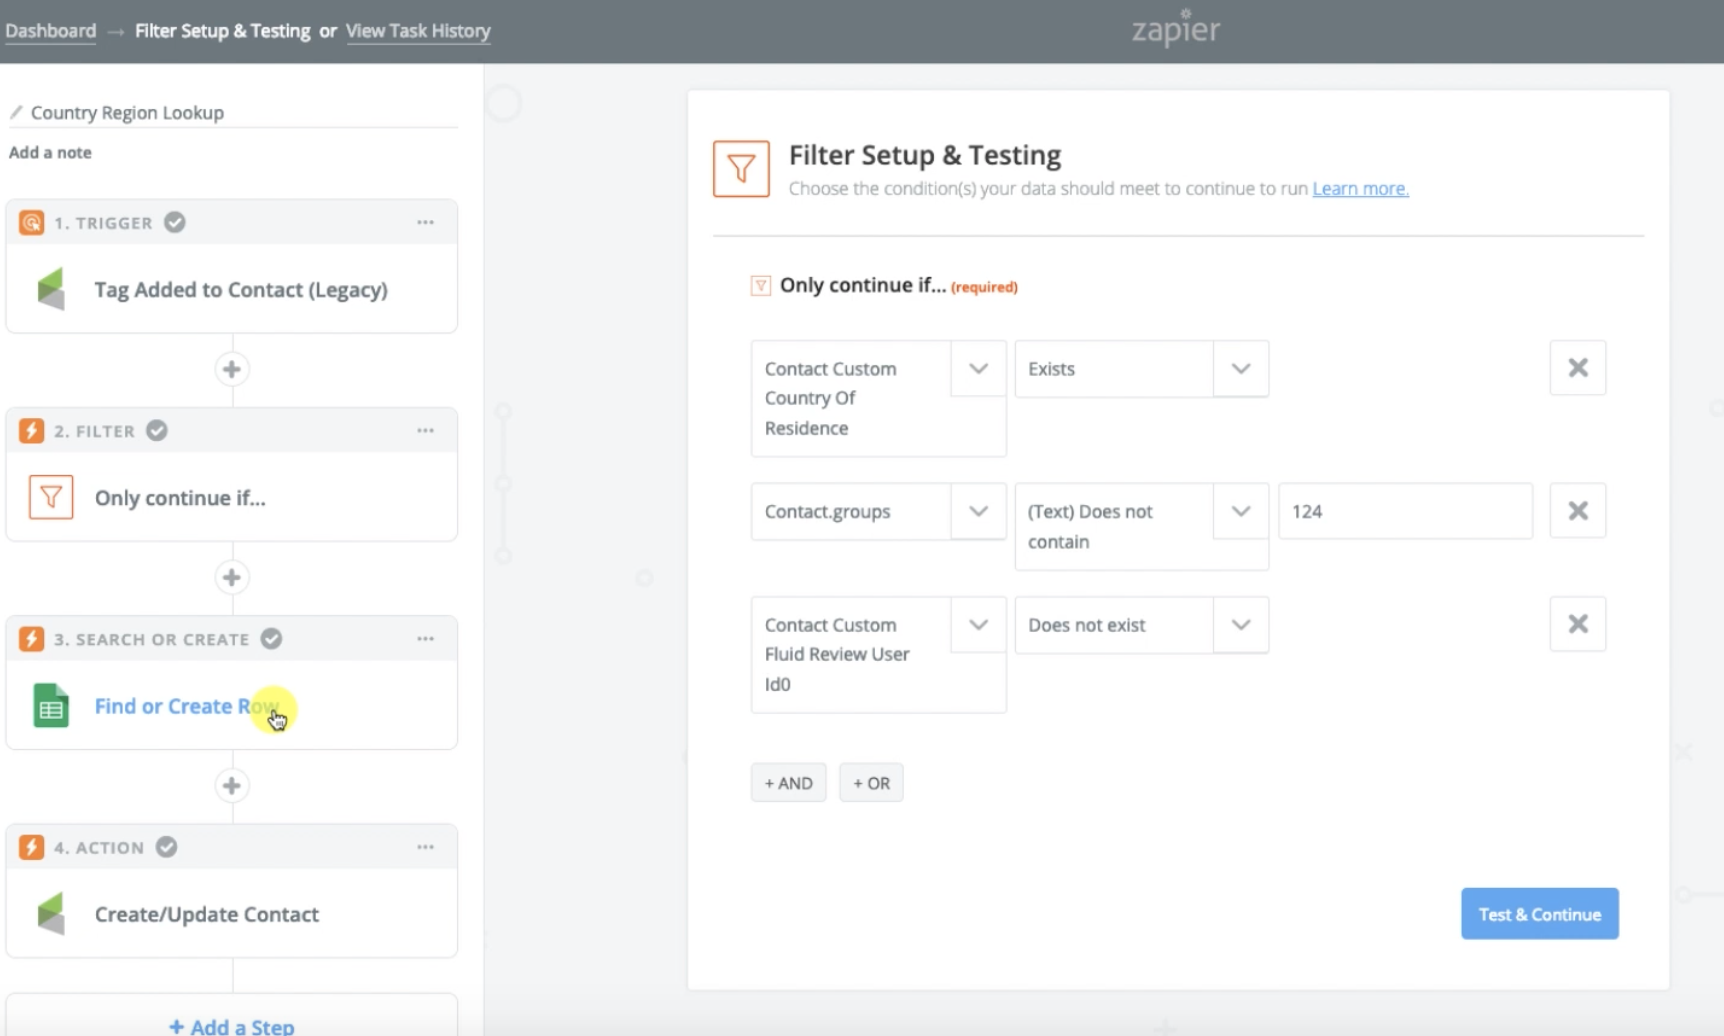Viewport: 1724px width, 1036px height.
Task: Open the (Text) Does not contain dropdown
Action: [x=1240, y=511]
